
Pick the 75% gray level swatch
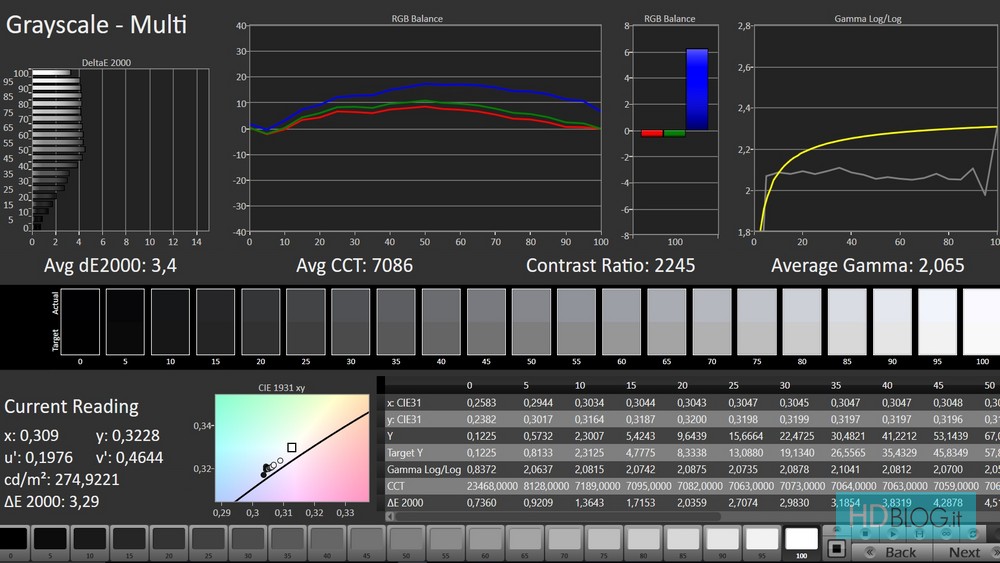pyautogui.click(x=605, y=538)
